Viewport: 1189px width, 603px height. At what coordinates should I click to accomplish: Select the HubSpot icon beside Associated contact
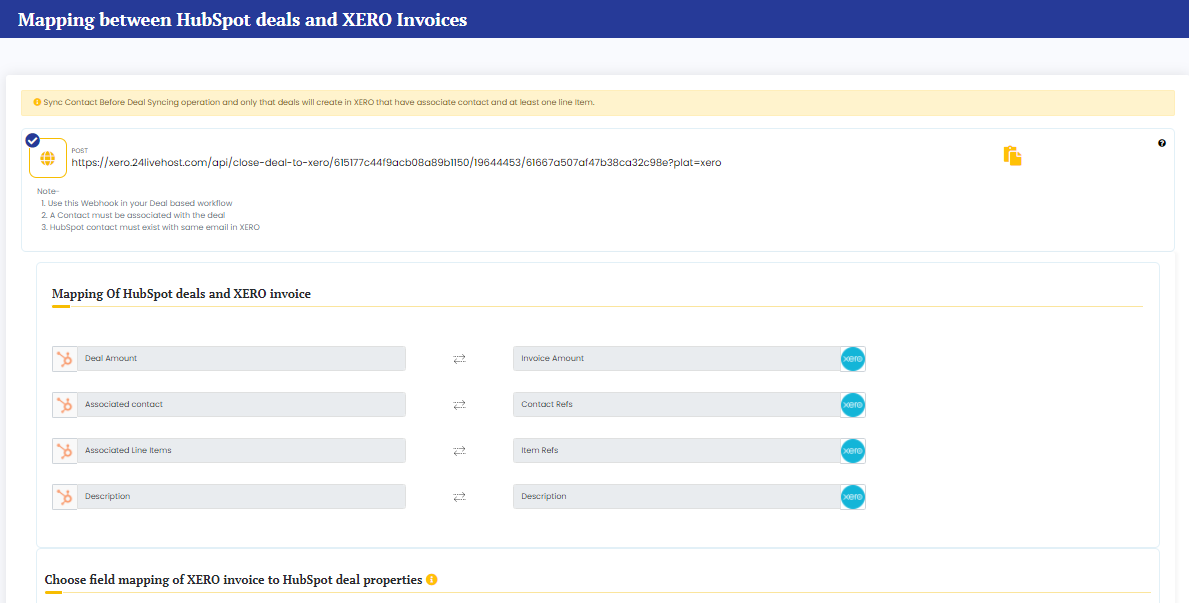tap(65, 404)
